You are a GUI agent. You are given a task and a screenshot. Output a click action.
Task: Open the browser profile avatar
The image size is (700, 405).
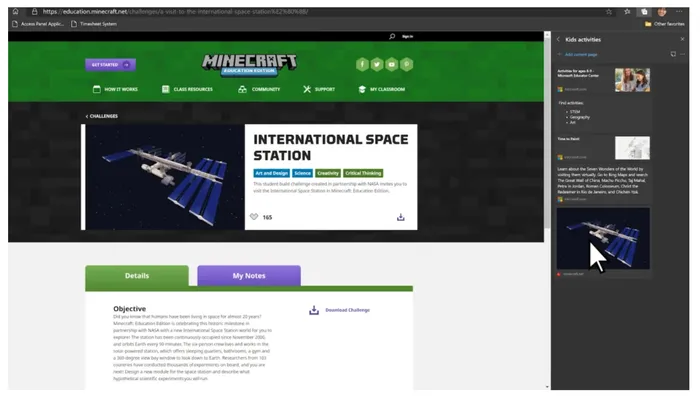point(662,12)
